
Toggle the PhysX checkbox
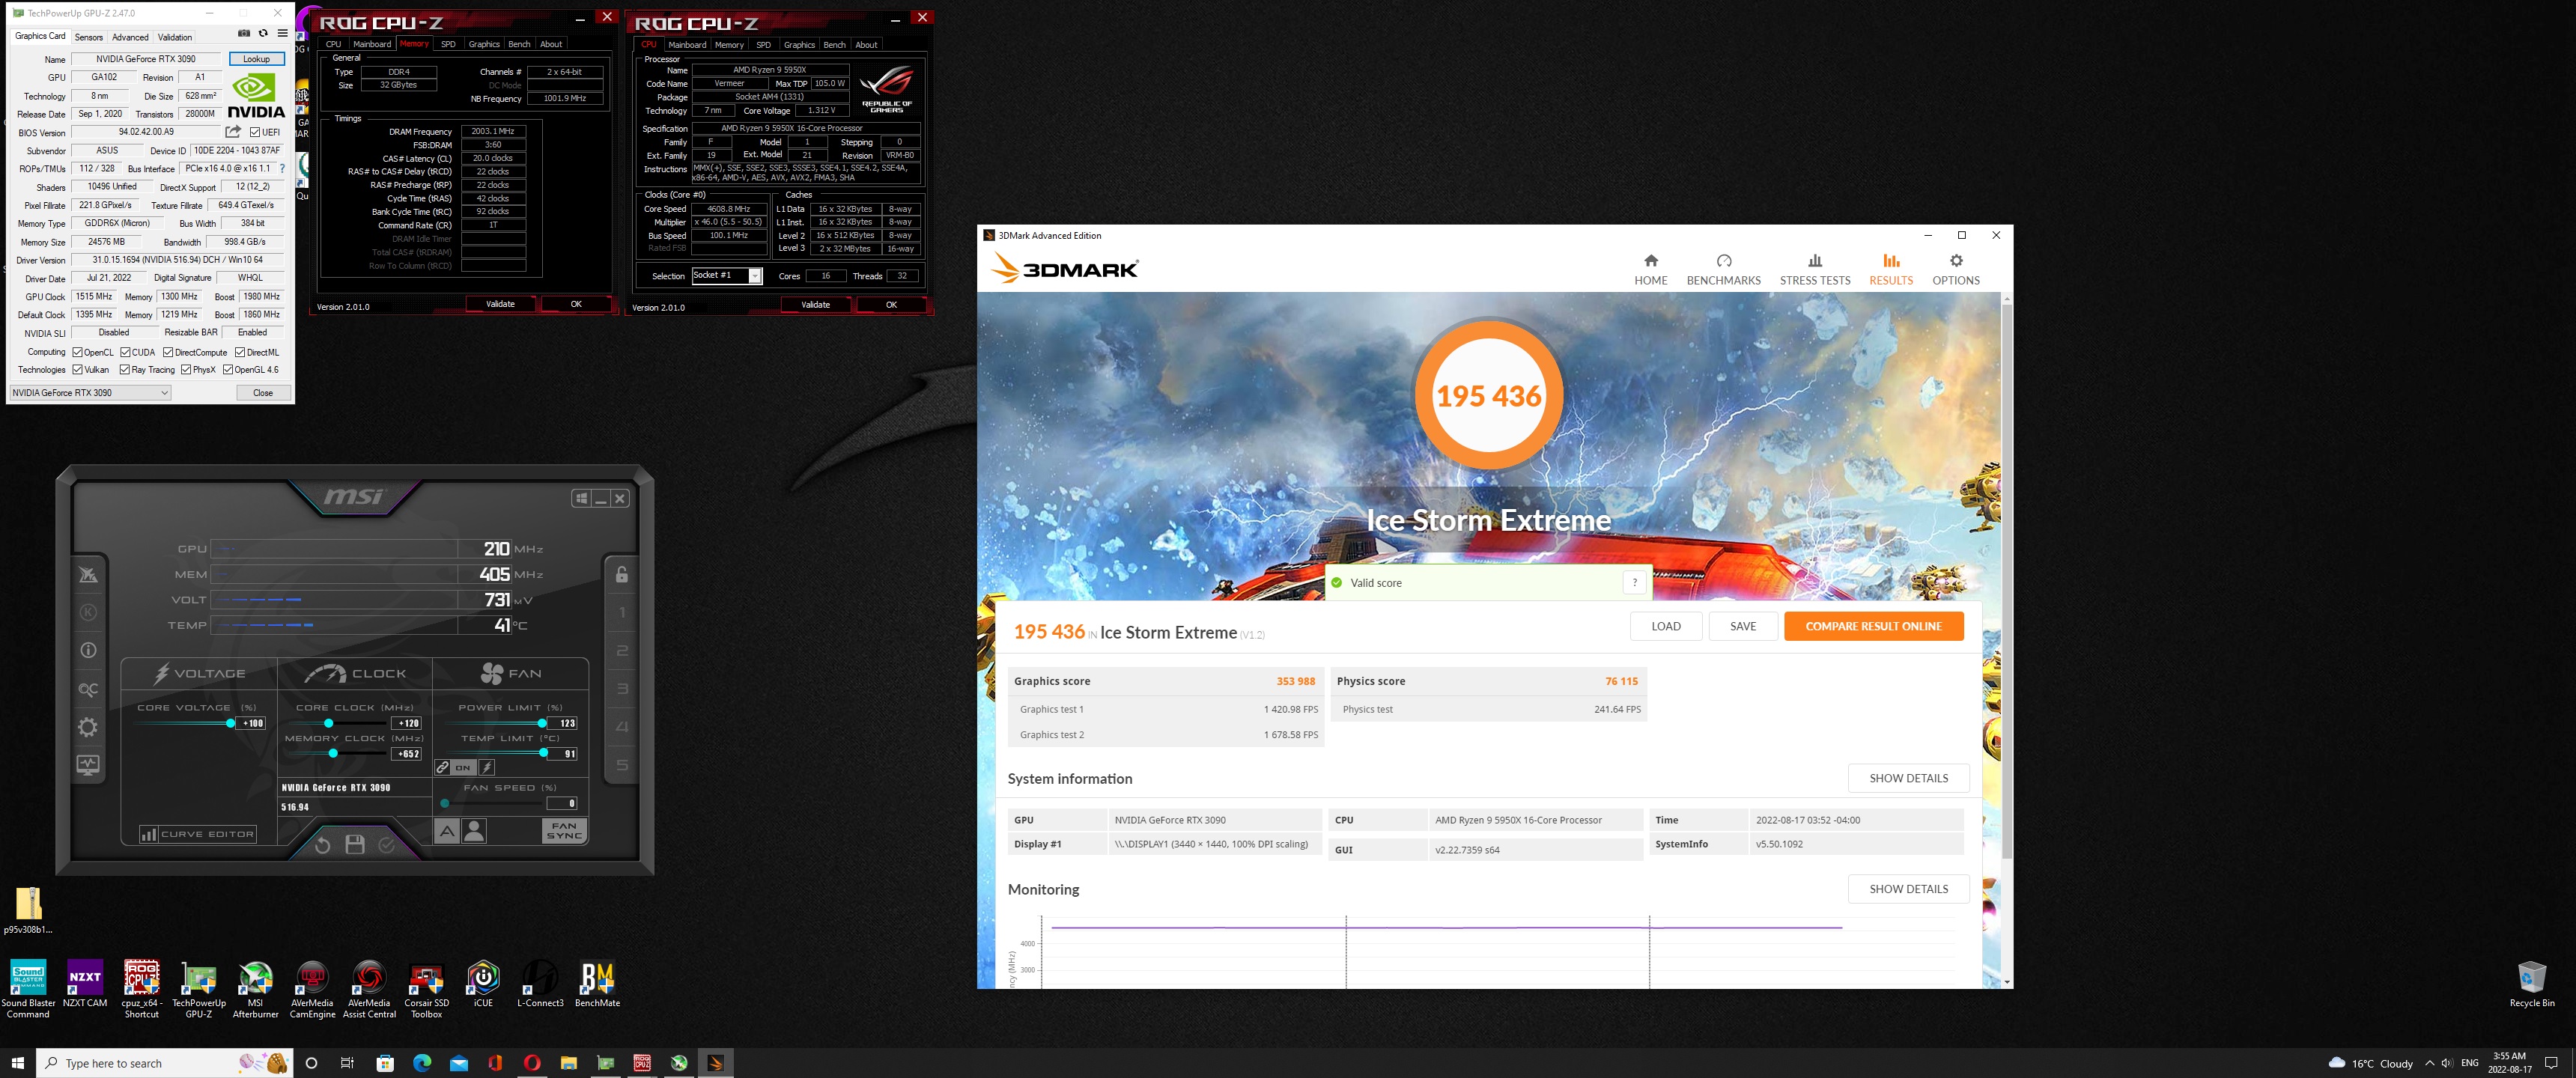[x=186, y=369]
